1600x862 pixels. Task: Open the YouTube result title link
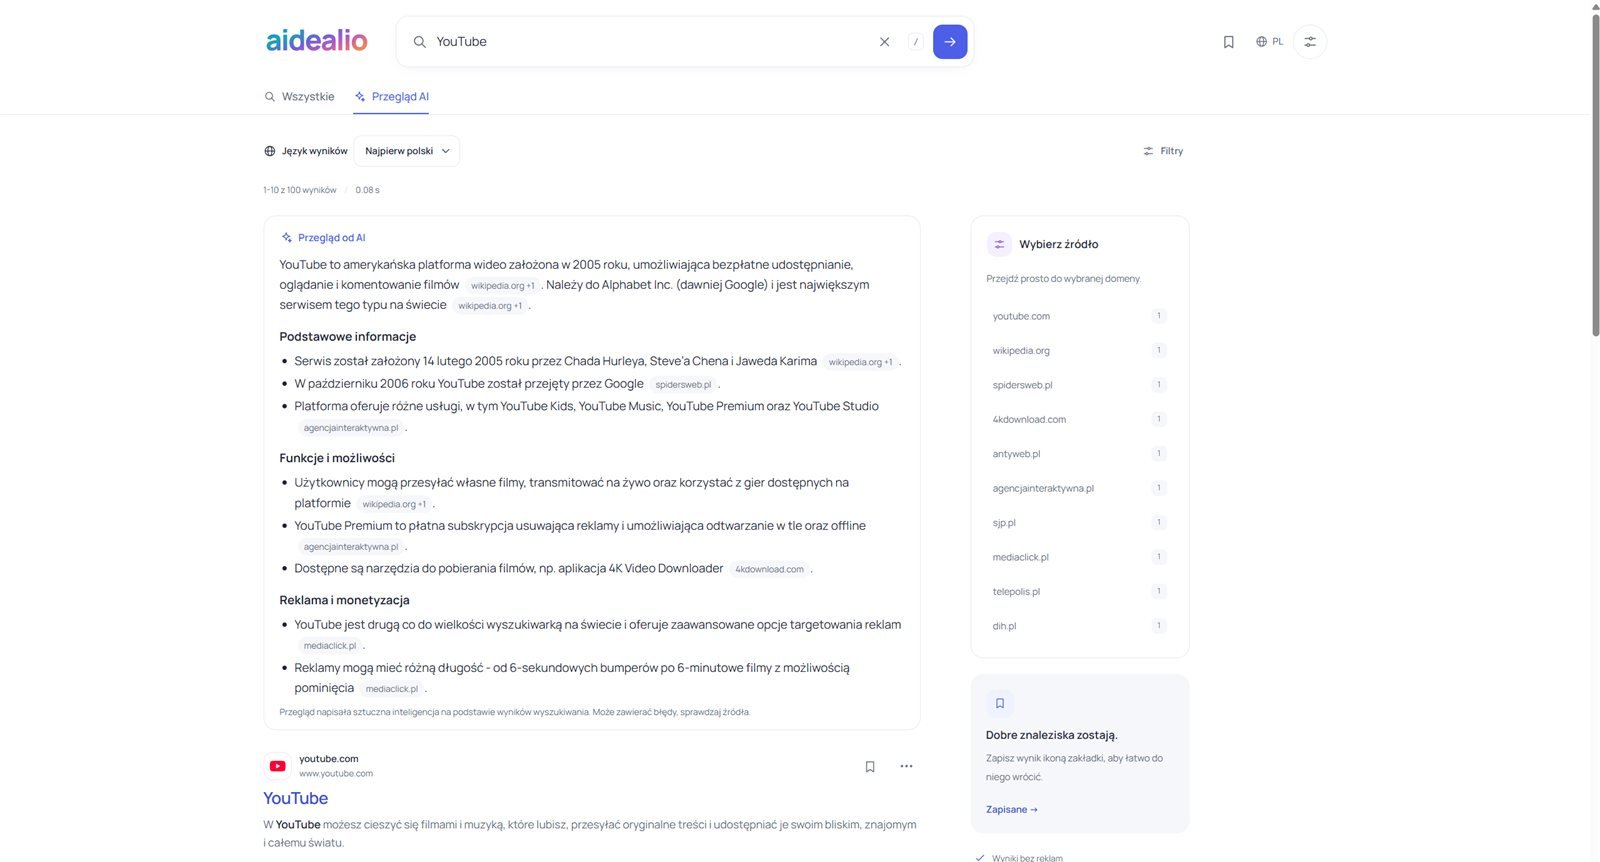click(295, 798)
